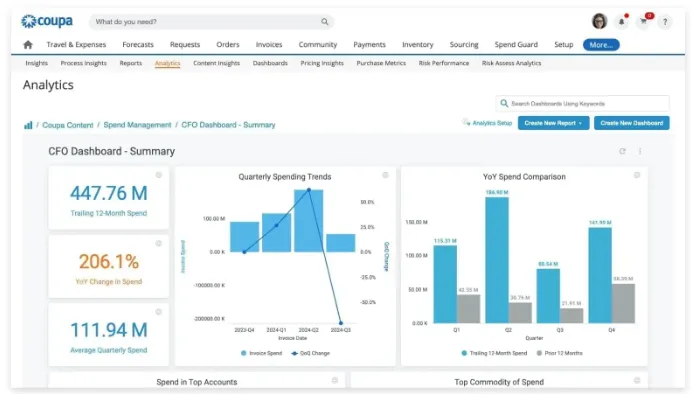Click the 206.1% YoY change value
Viewport: 697px width, 394px height.
click(x=109, y=261)
